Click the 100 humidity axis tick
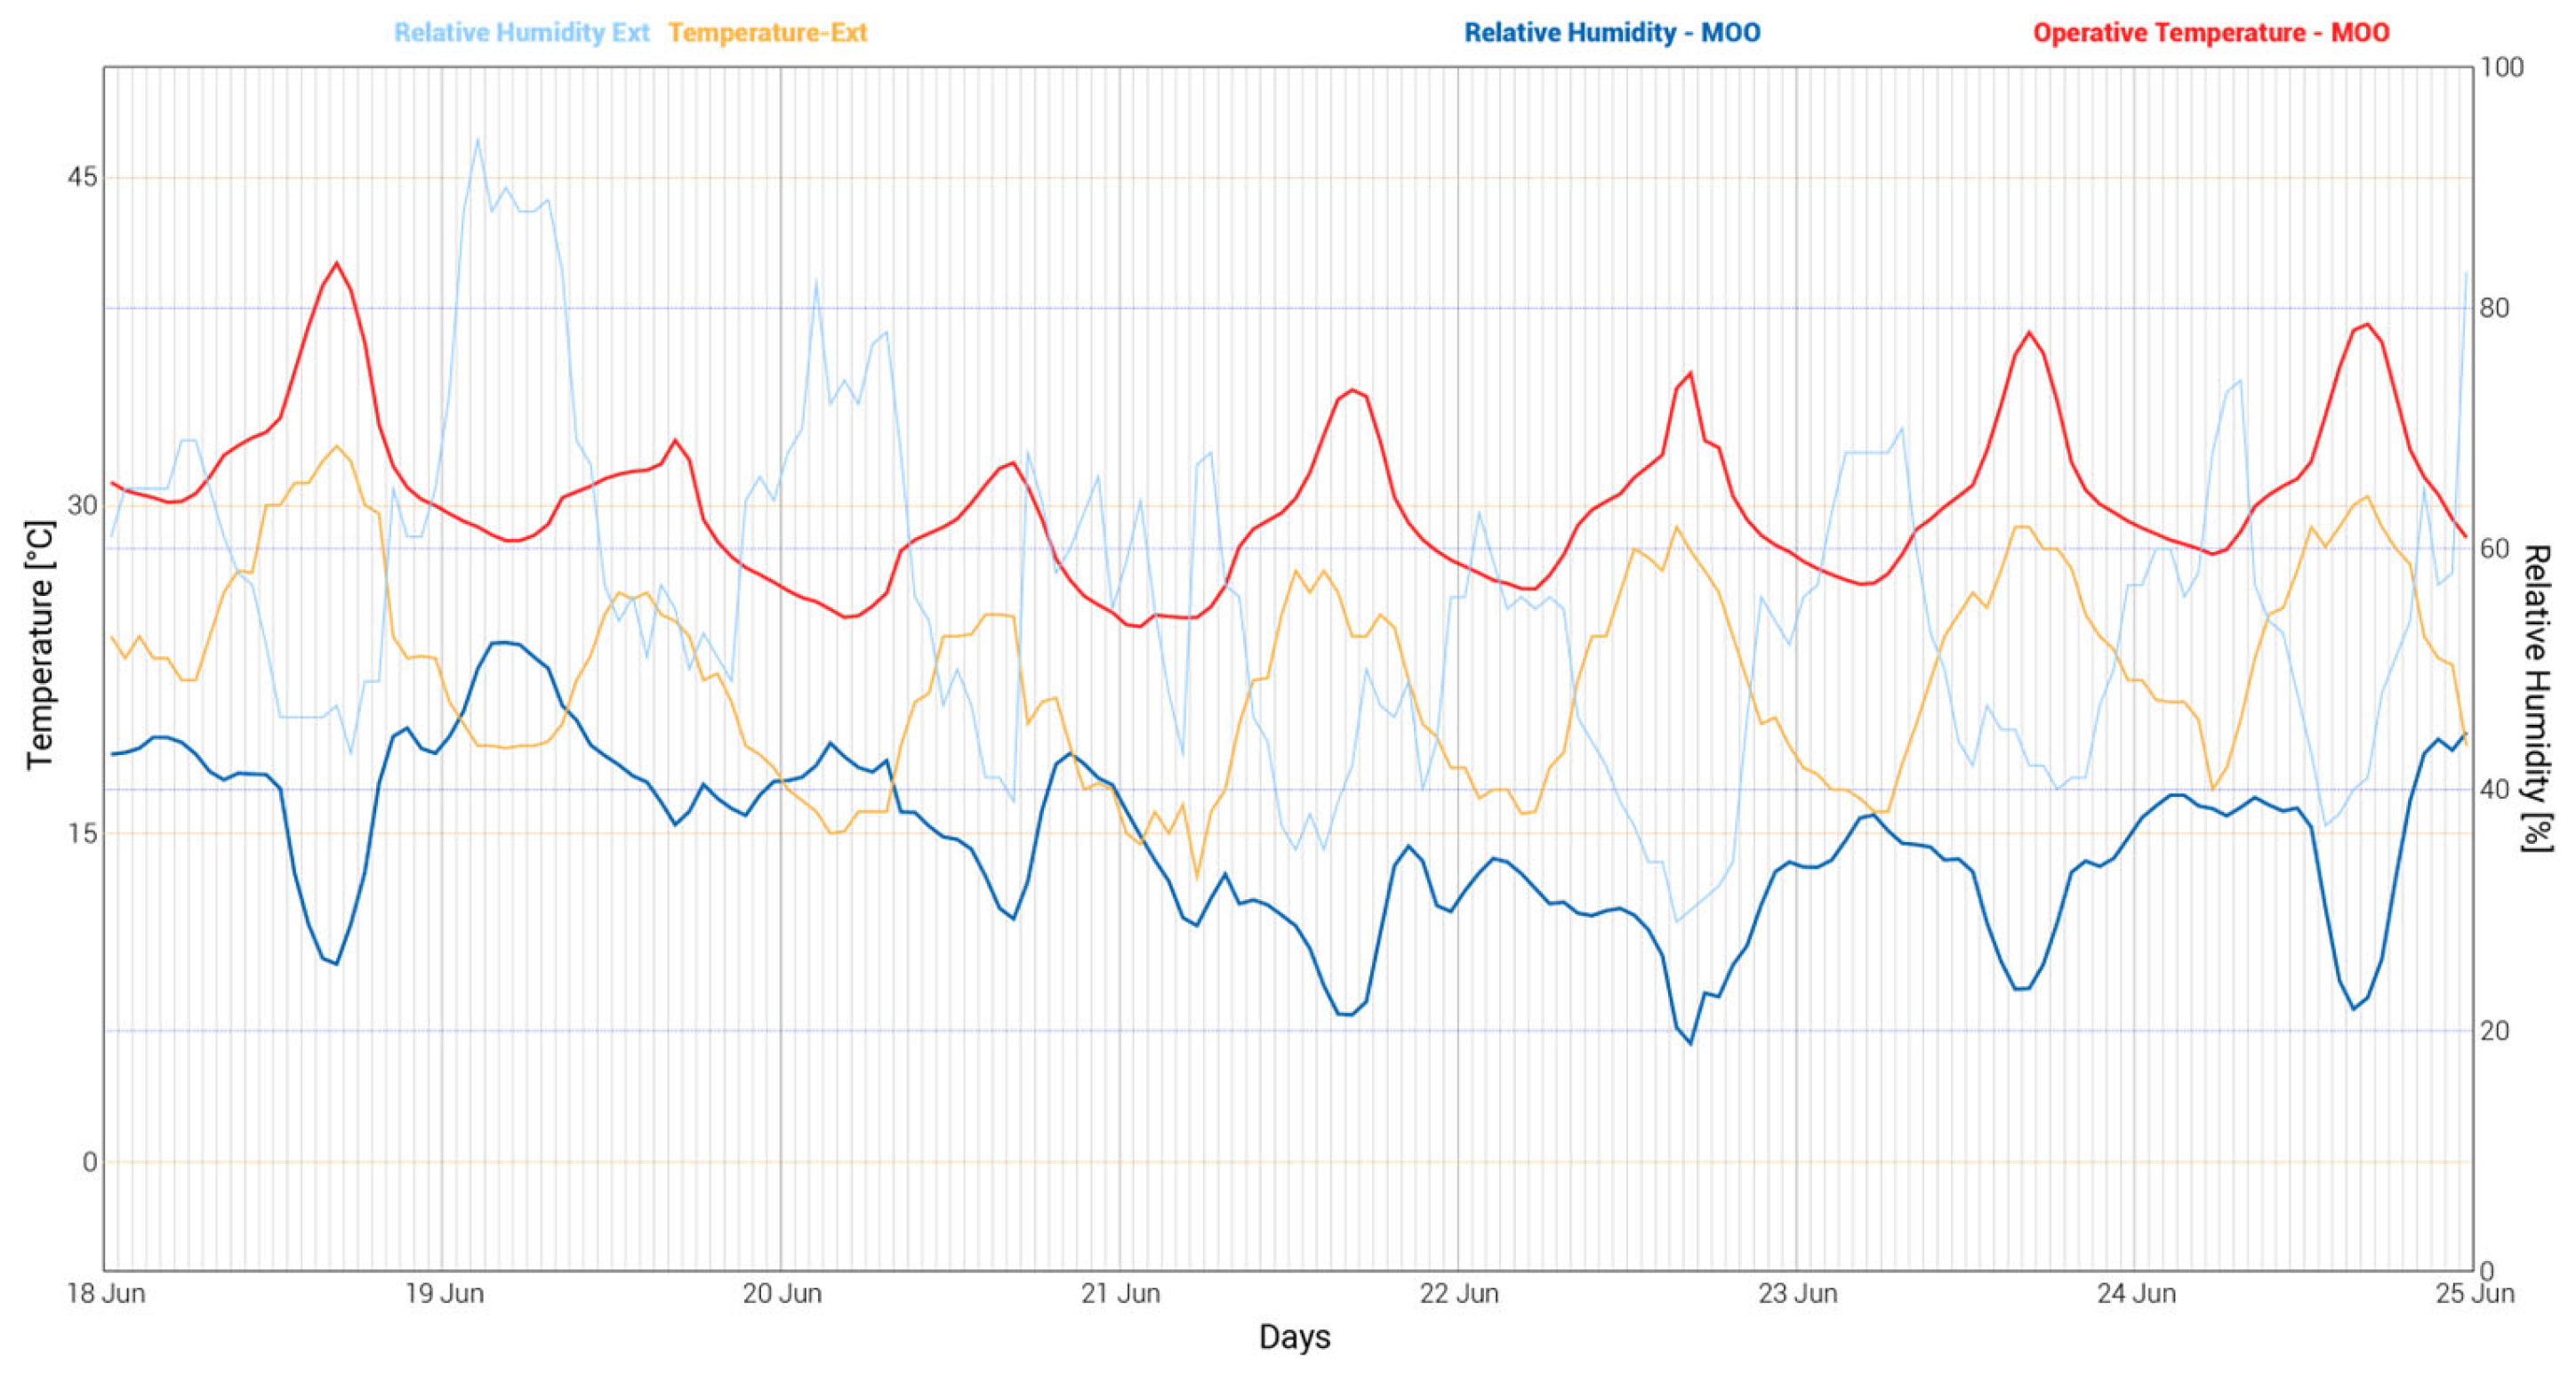2576x1374 pixels. click(x=2502, y=67)
